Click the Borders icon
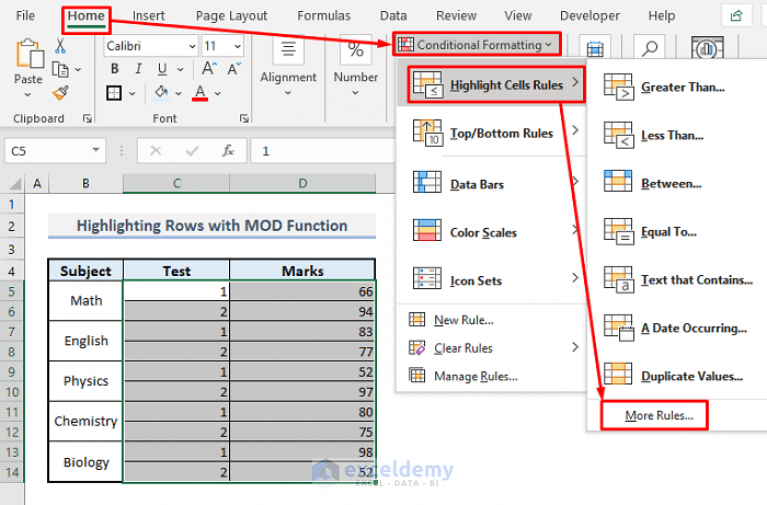 [x=114, y=92]
